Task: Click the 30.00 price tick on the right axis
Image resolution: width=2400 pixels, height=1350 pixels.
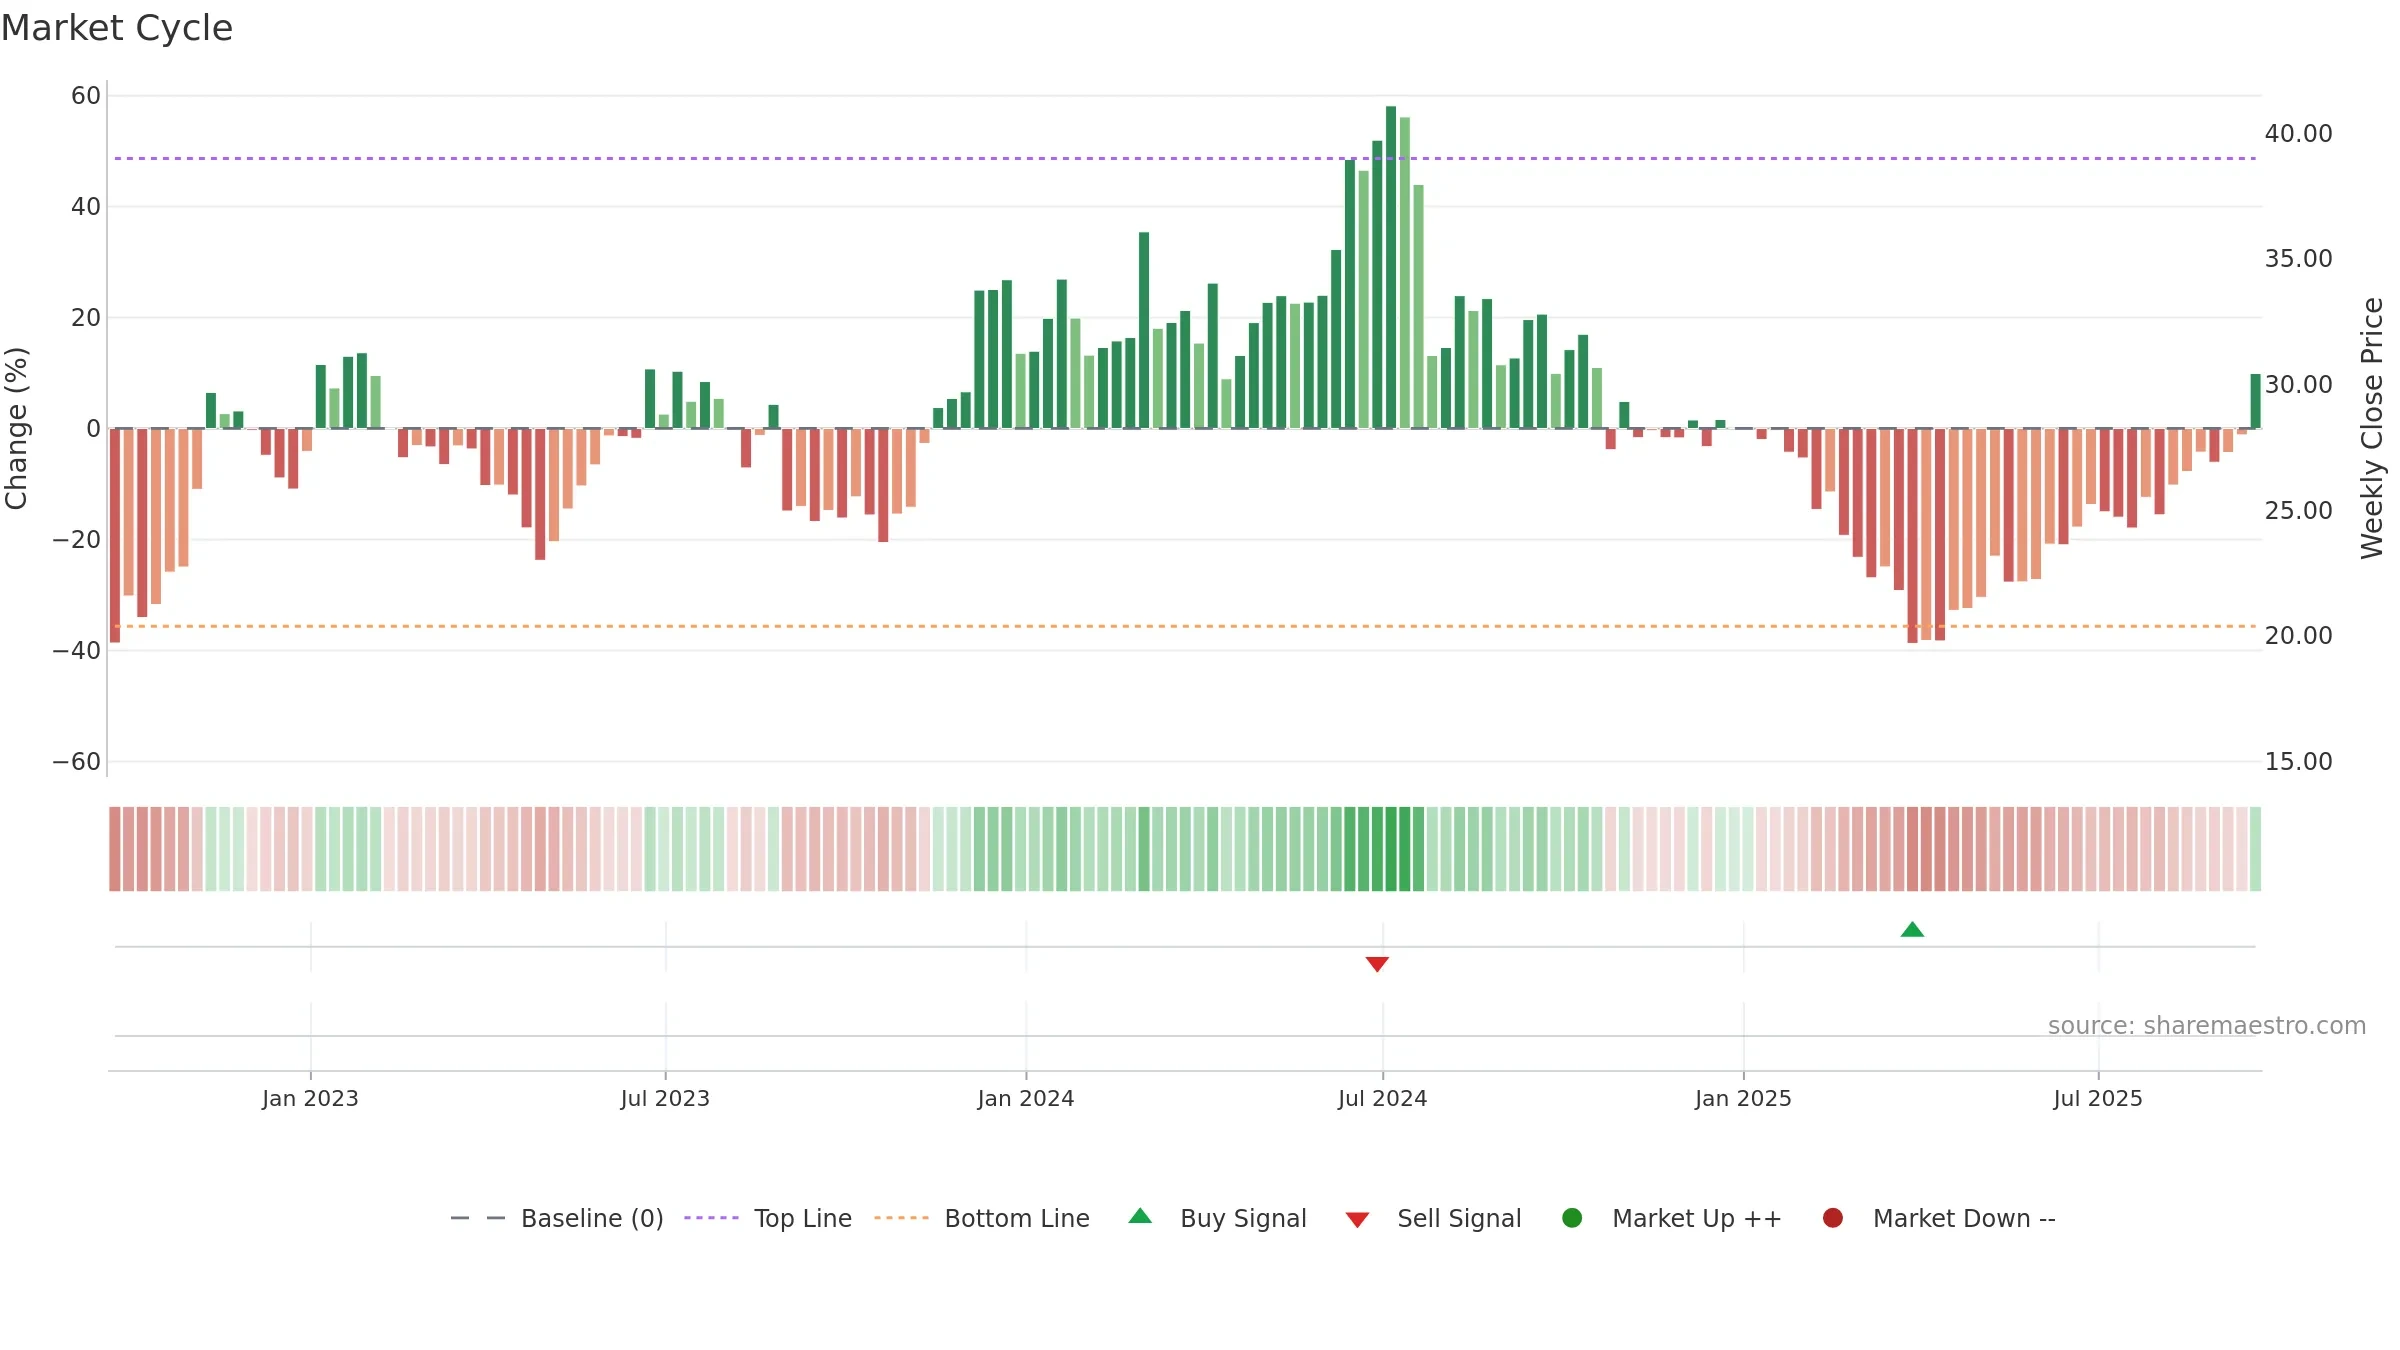Action: pyautogui.click(x=2298, y=385)
